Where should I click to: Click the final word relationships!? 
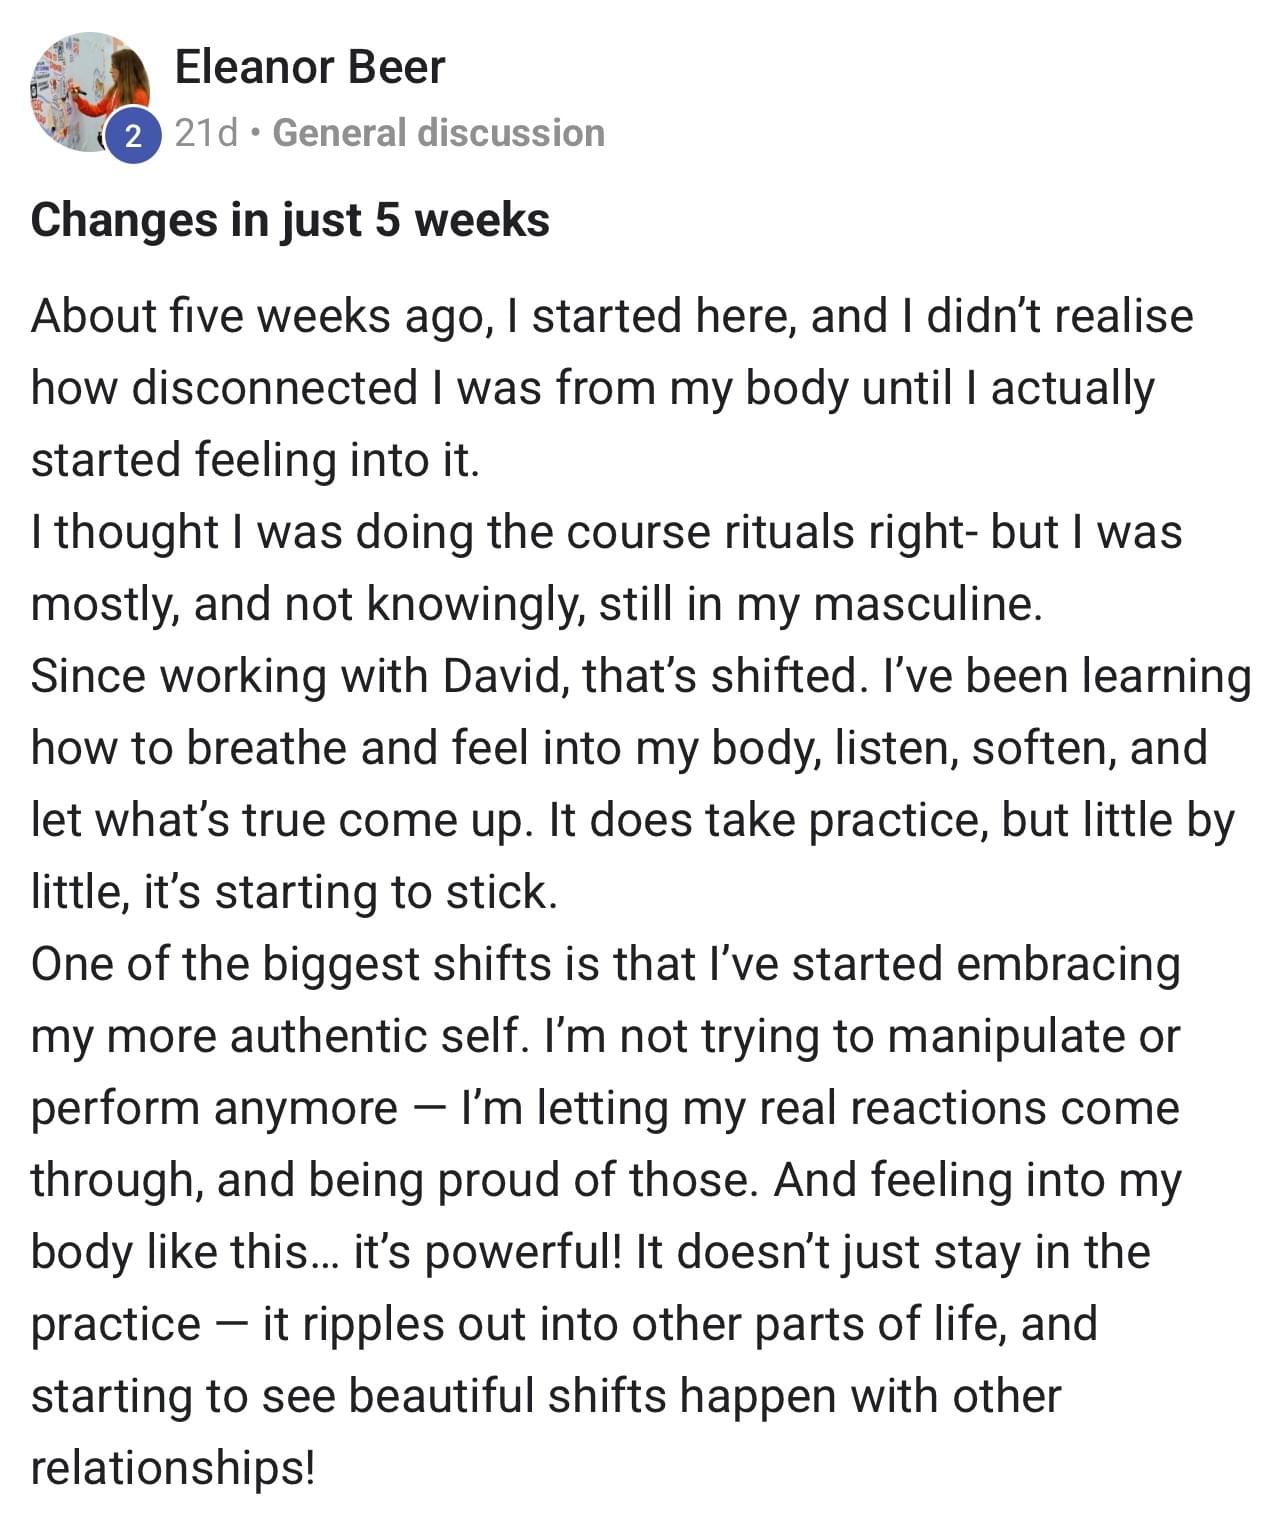click(173, 1468)
